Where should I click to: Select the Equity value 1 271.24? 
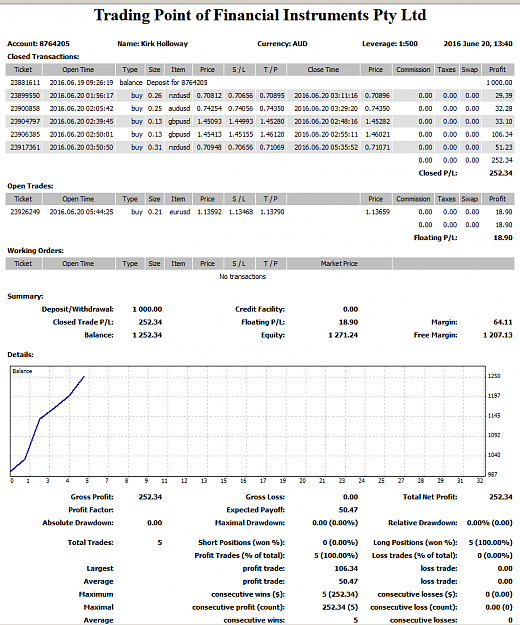[x=343, y=335]
